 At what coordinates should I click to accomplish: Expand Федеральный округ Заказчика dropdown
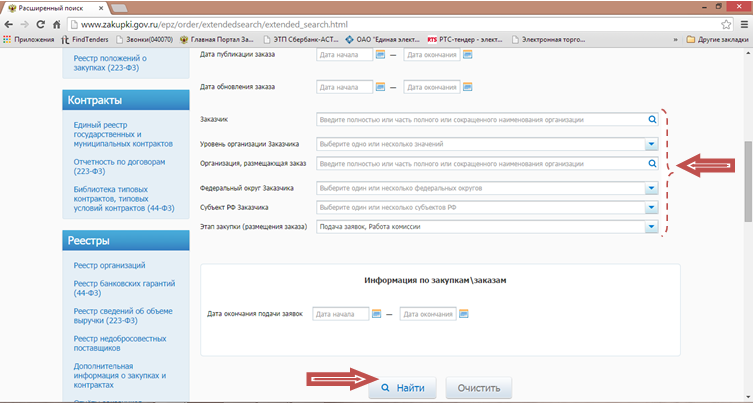coord(651,188)
